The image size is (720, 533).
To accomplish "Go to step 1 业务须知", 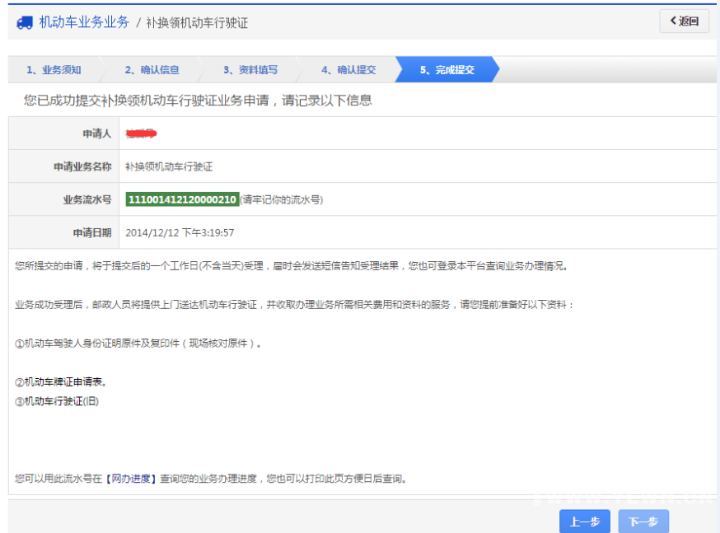I will click(54, 70).
